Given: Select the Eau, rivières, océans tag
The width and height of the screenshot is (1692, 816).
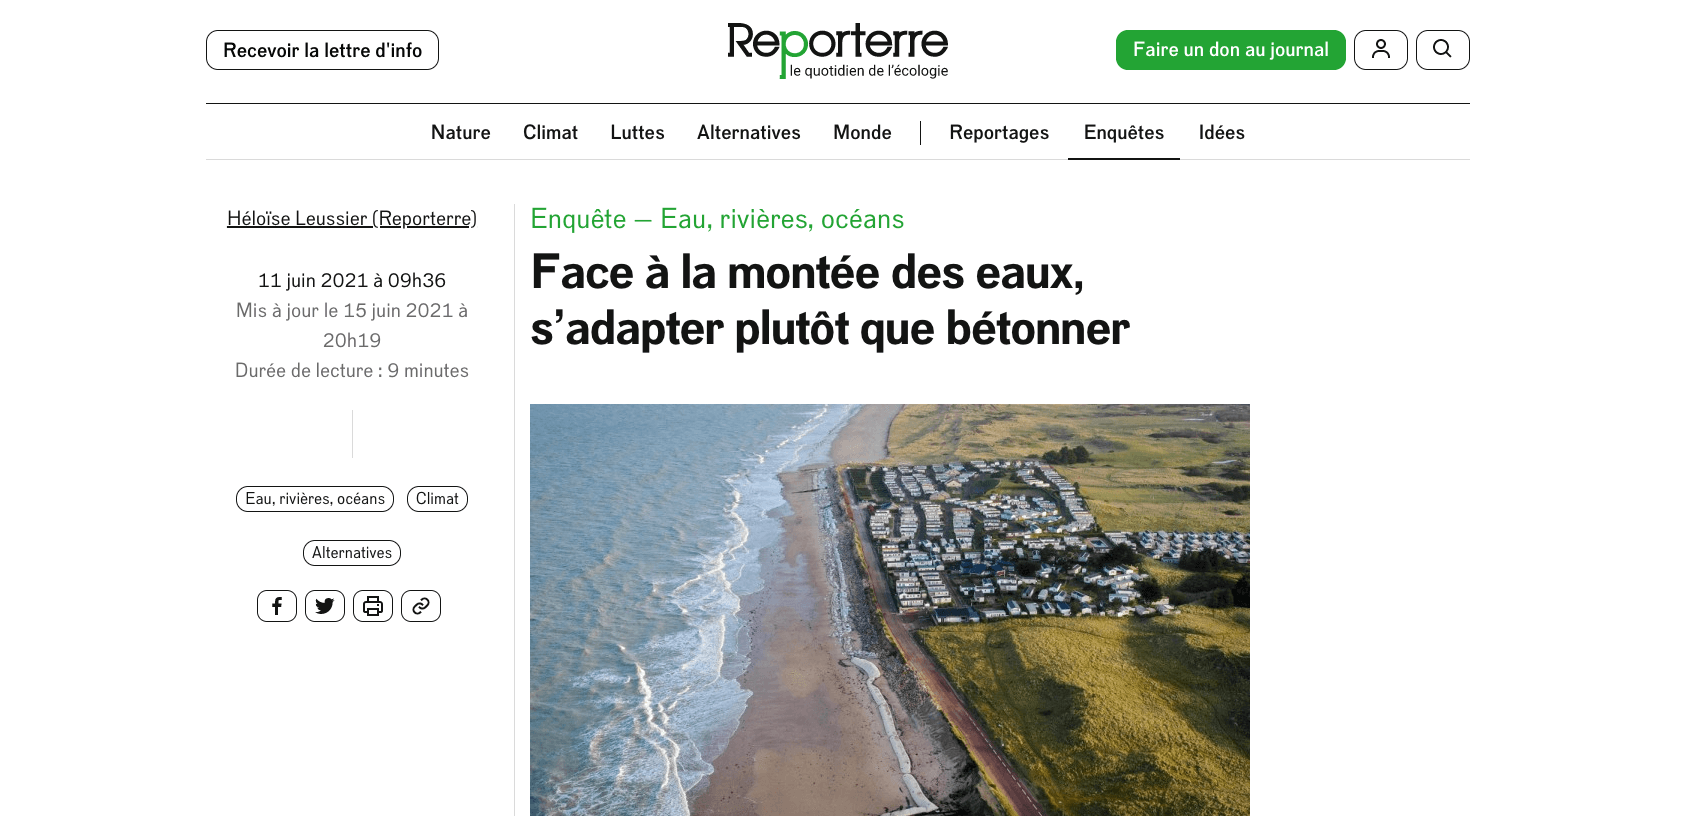Looking at the screenshot, I should click(315, 499).
